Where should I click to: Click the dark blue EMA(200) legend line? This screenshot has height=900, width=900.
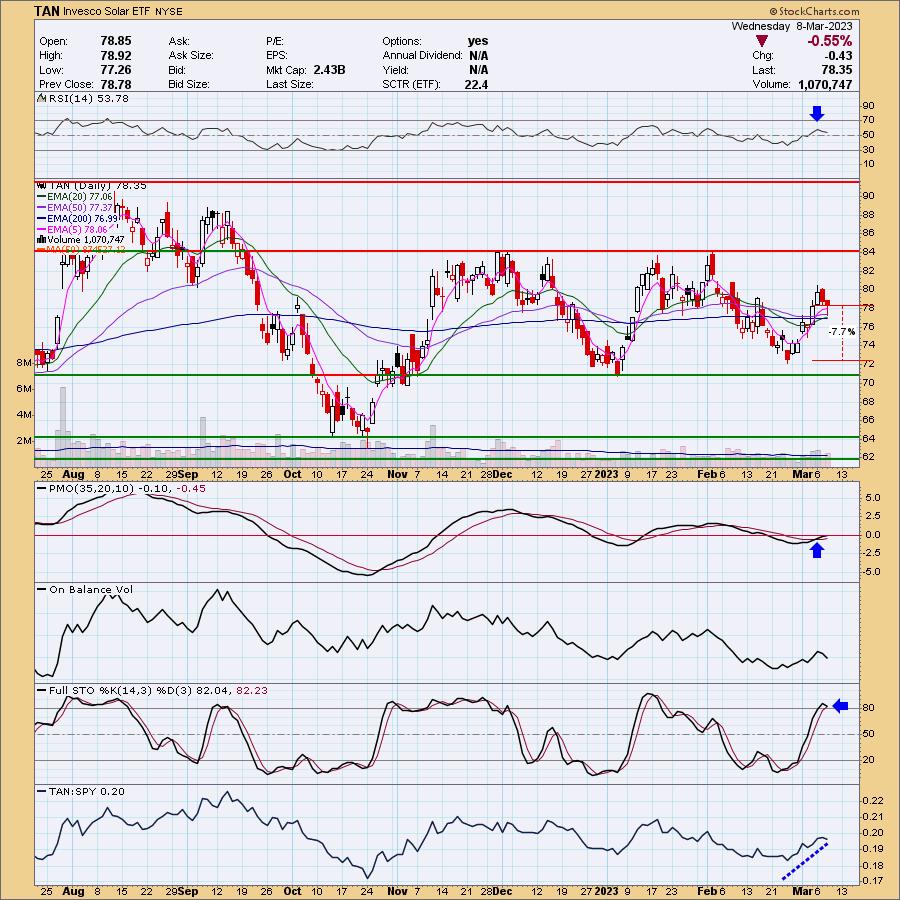click(41, 219)
